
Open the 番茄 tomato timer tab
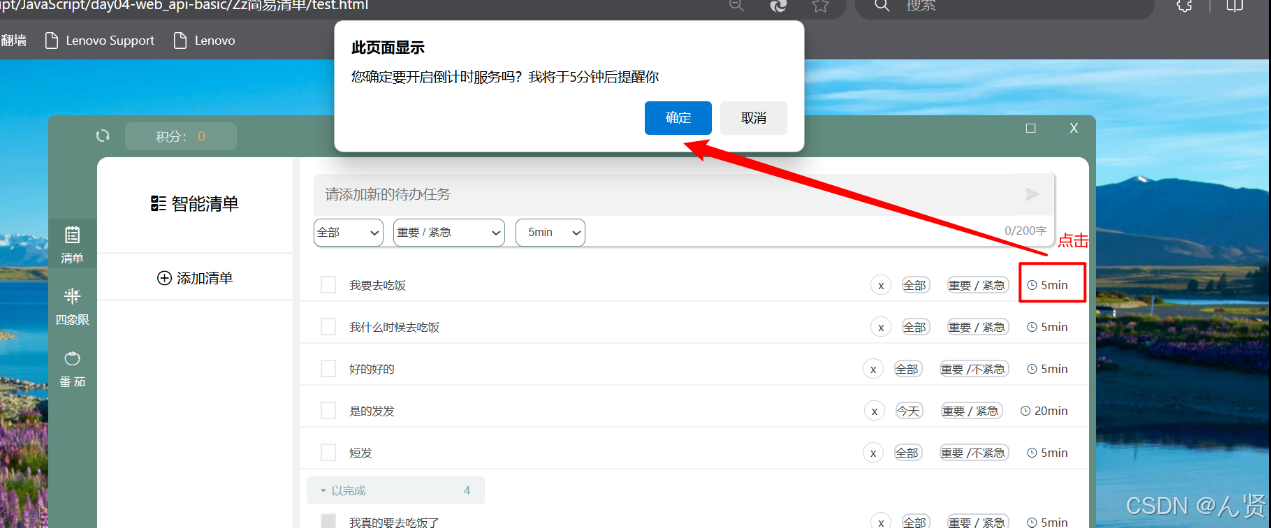coord(72,368)
